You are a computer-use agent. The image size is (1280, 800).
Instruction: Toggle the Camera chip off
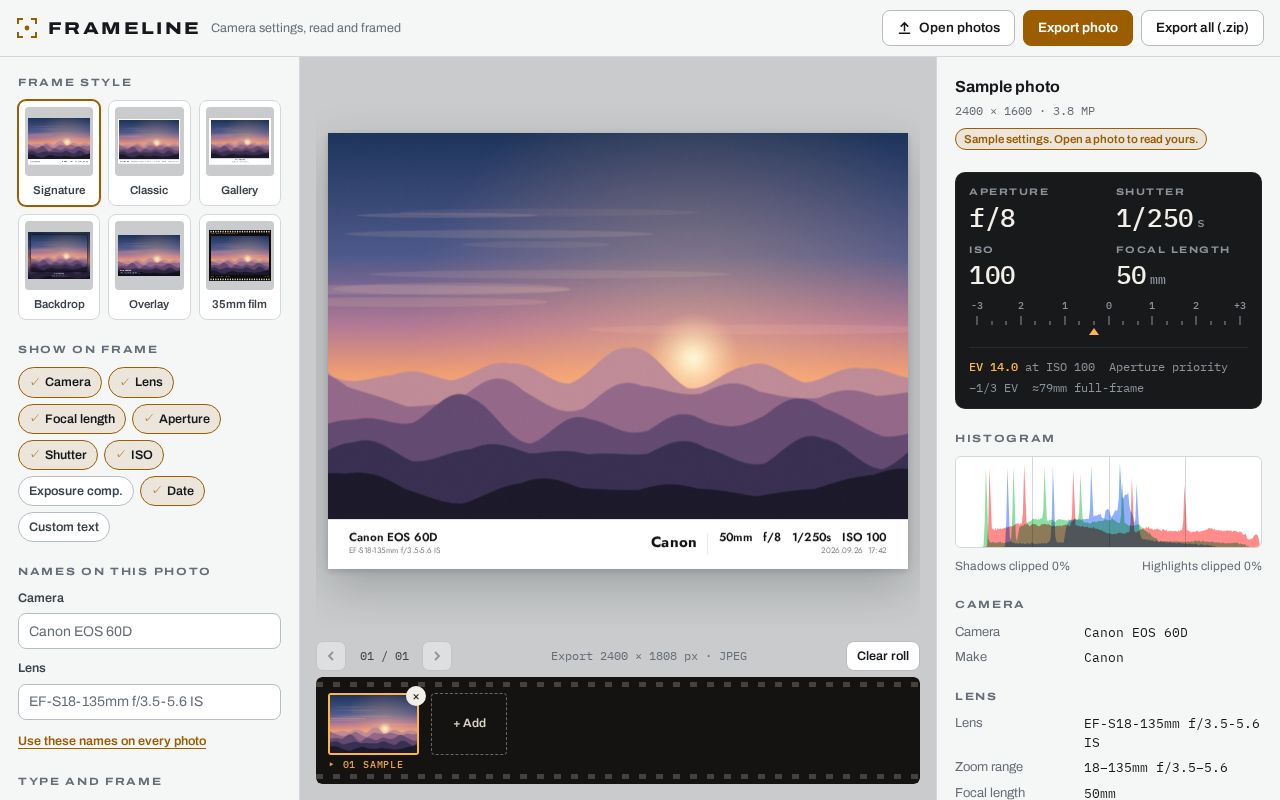60,382
